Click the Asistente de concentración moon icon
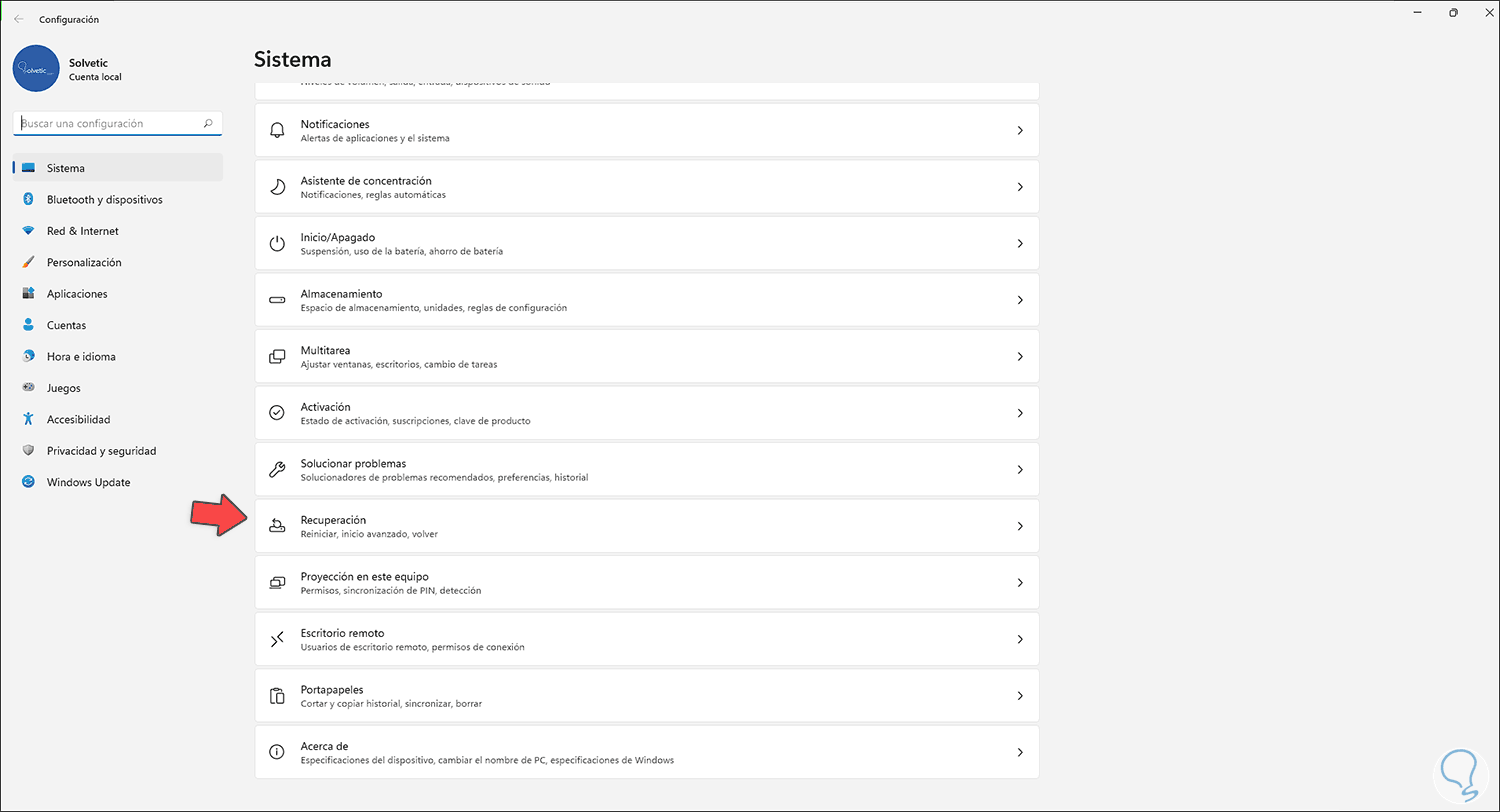Viewport: 1500px width, 812px height. [277, 187]
